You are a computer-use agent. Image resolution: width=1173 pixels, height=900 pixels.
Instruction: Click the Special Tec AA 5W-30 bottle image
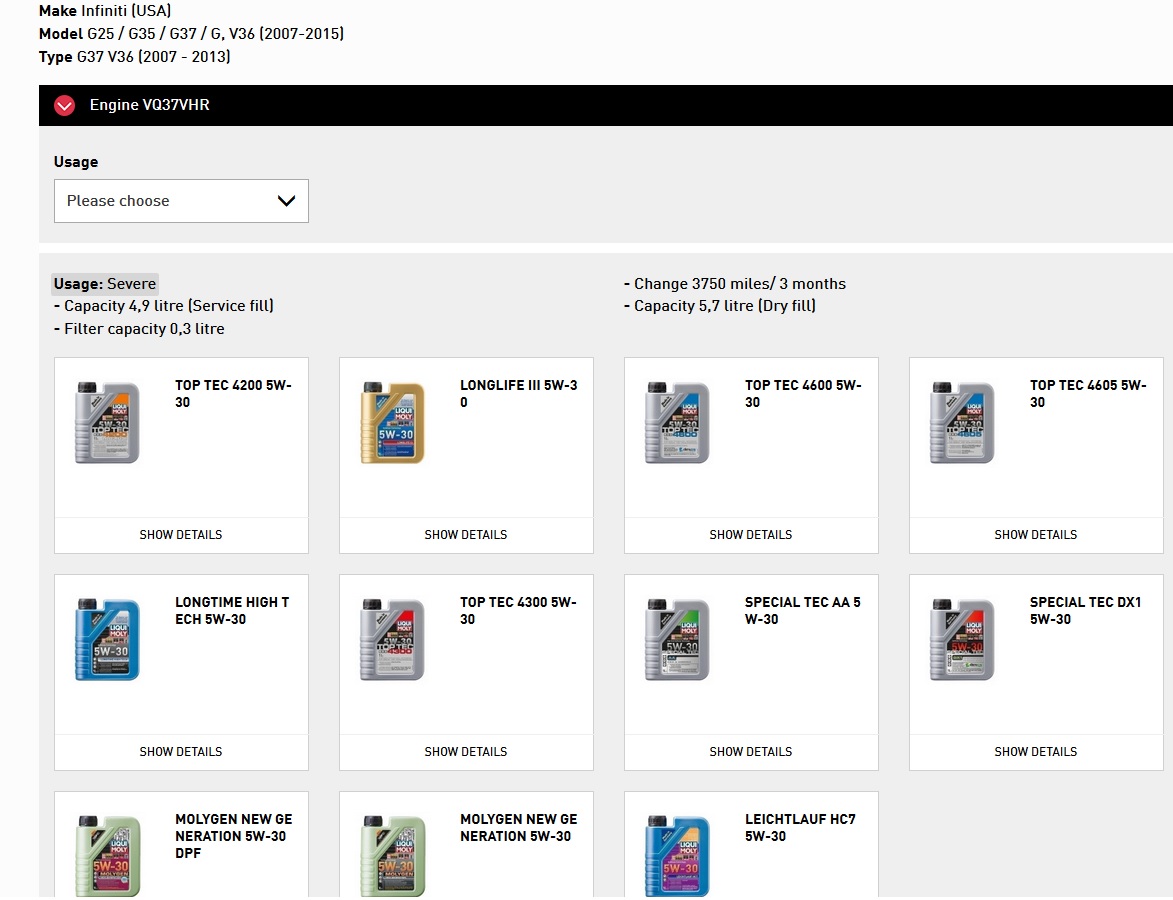tap(678, 639)
